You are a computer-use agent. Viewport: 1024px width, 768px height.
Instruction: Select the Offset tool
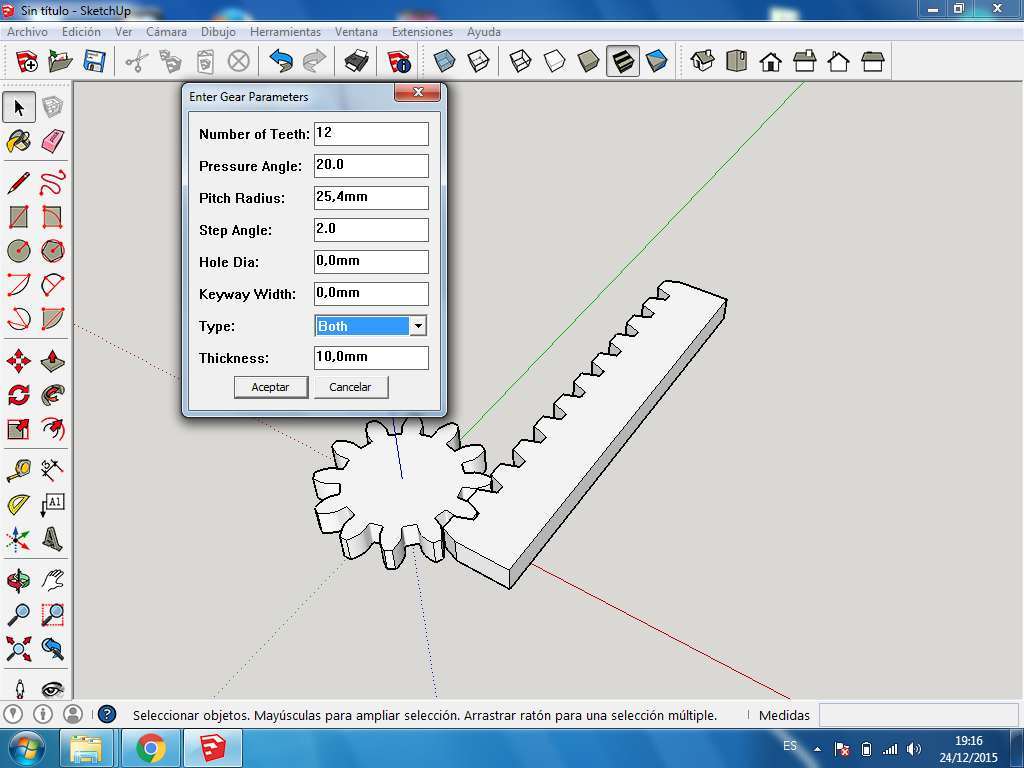pos(52,428)
